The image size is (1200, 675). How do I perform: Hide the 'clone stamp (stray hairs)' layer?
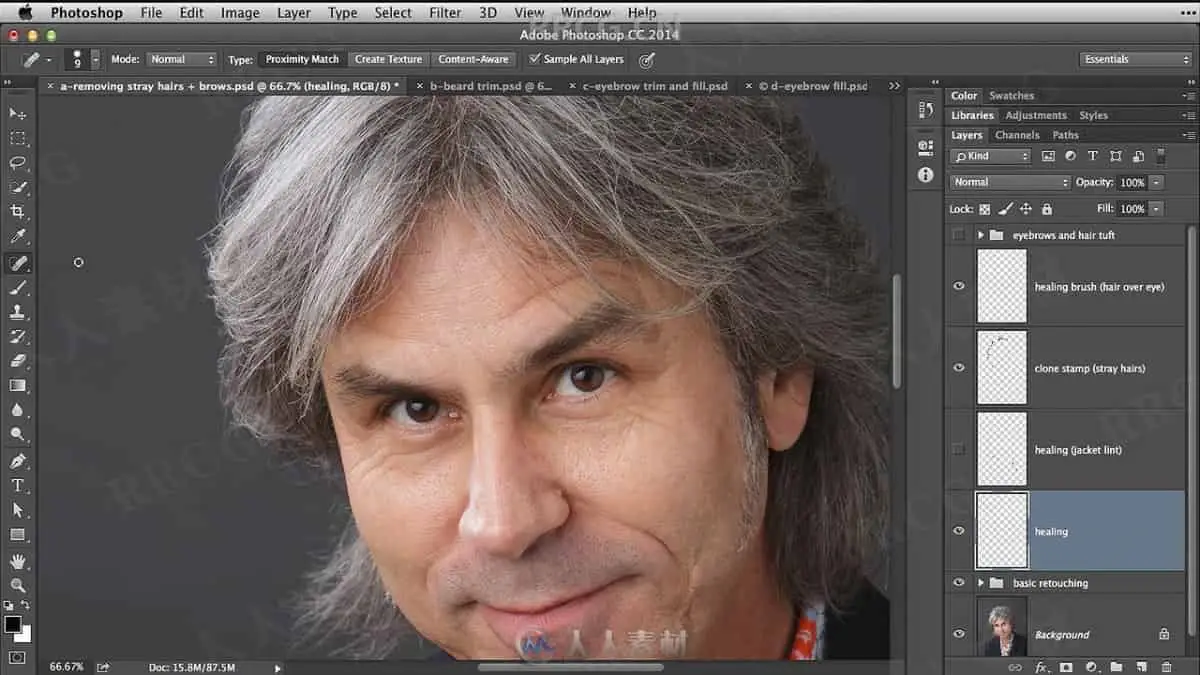(x=959, y=368)
